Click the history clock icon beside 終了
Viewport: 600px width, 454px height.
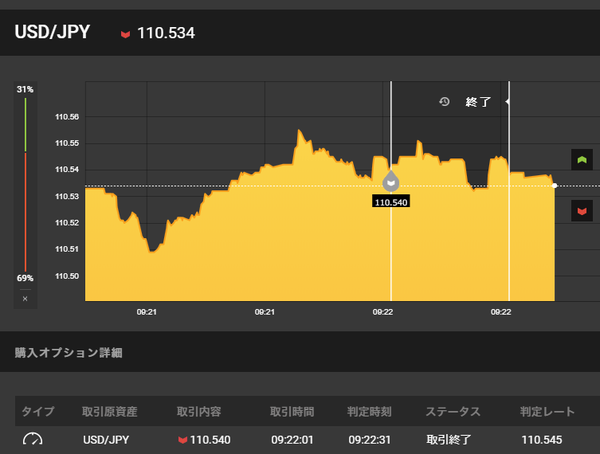(444, 102)
